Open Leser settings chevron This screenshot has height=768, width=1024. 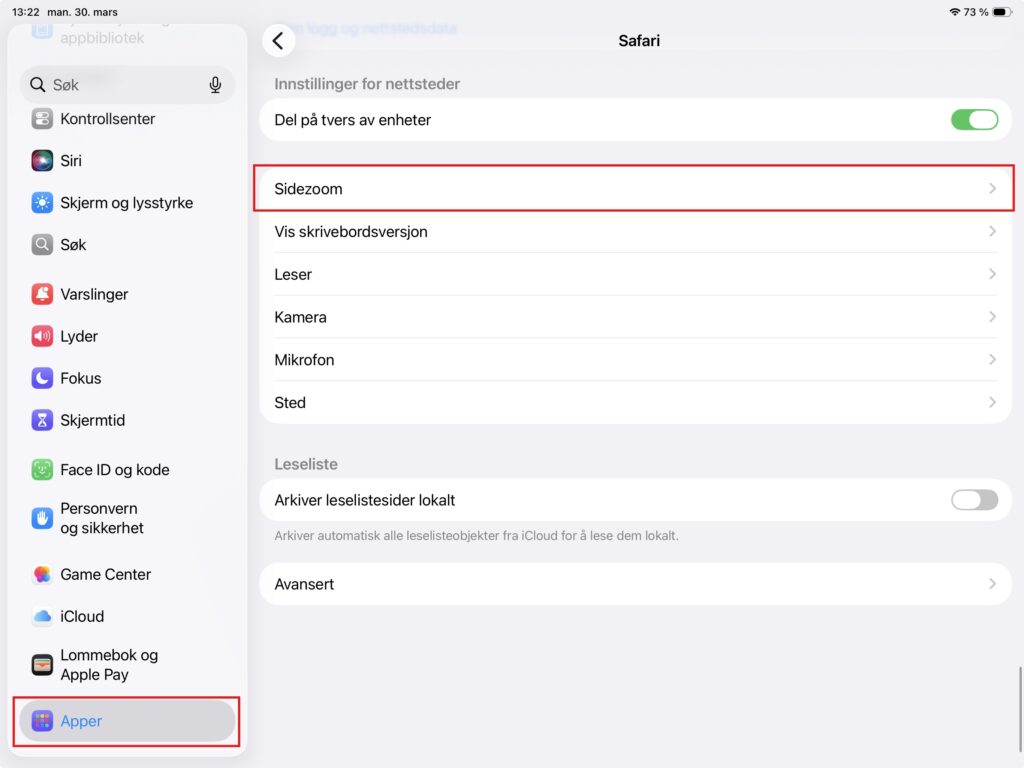click(992, 274)
